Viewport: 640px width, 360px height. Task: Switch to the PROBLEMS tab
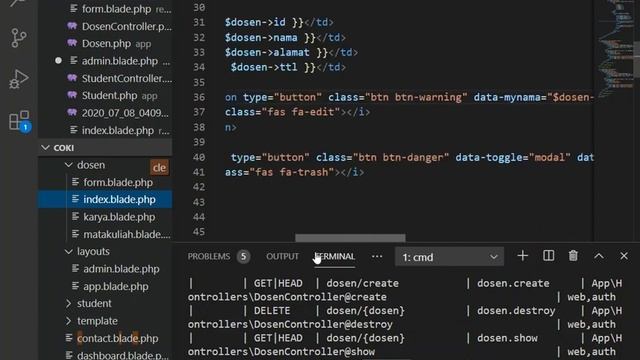coord(209,257)
